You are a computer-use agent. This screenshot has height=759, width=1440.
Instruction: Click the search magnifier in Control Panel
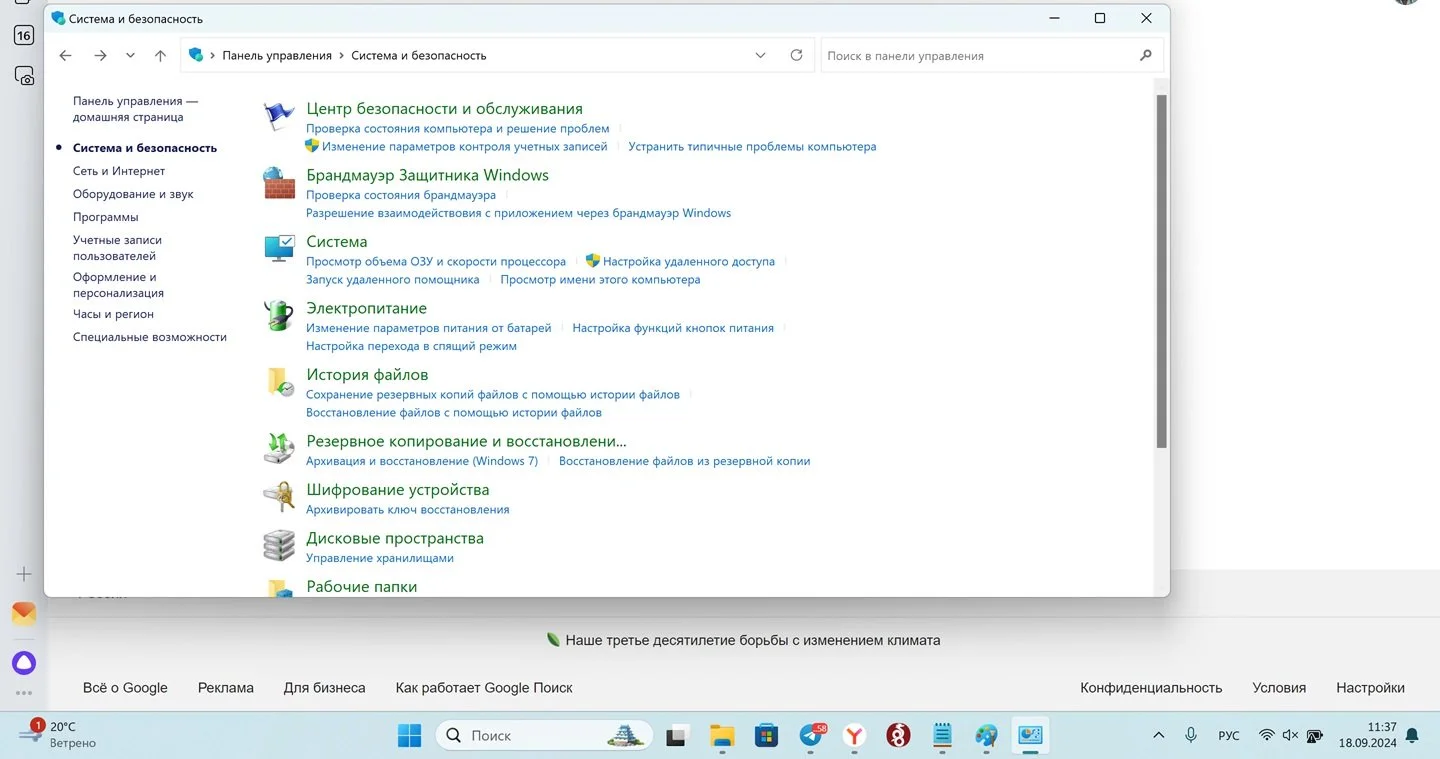(1146, 56)
